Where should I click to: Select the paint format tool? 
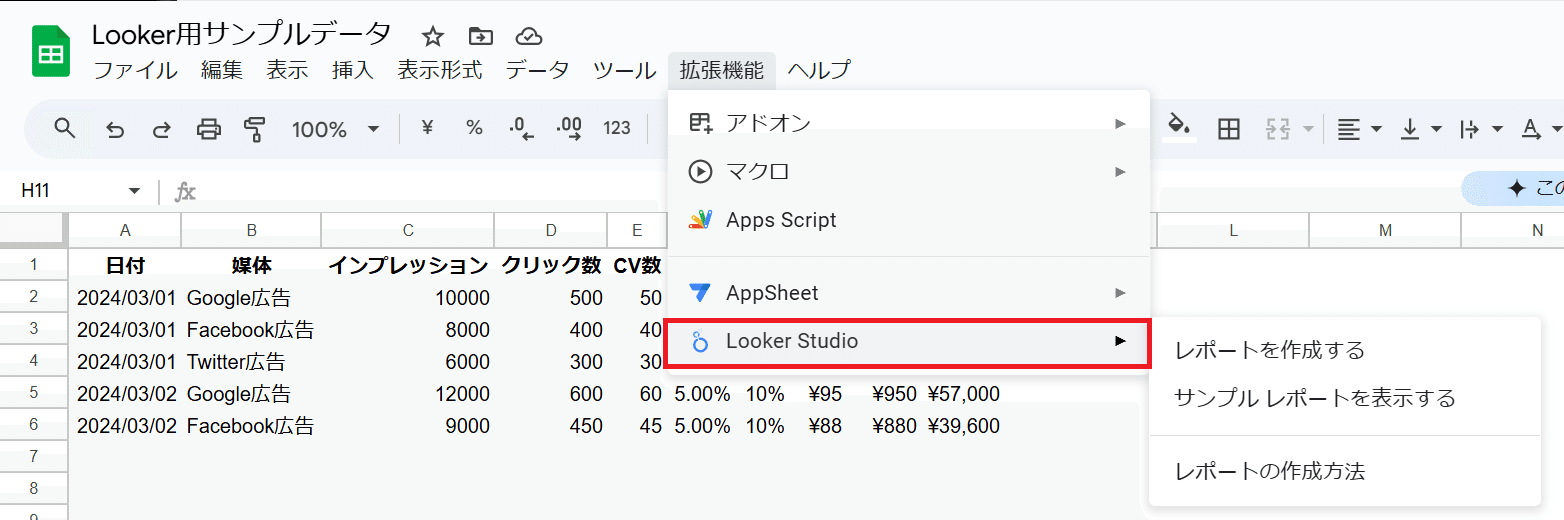(x=255, y=129)
